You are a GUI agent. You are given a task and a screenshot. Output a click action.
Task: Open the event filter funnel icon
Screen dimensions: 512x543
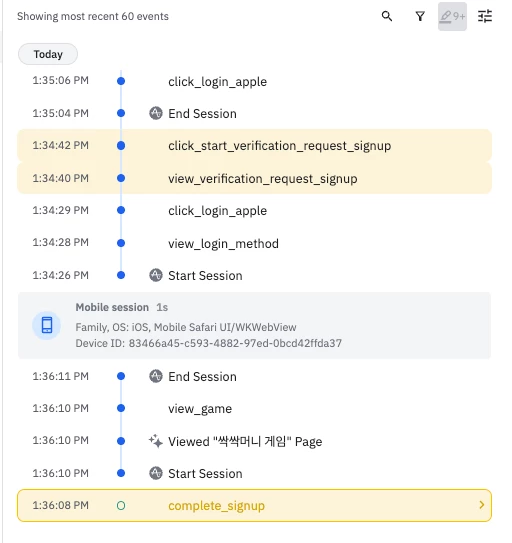click(420, 16)
